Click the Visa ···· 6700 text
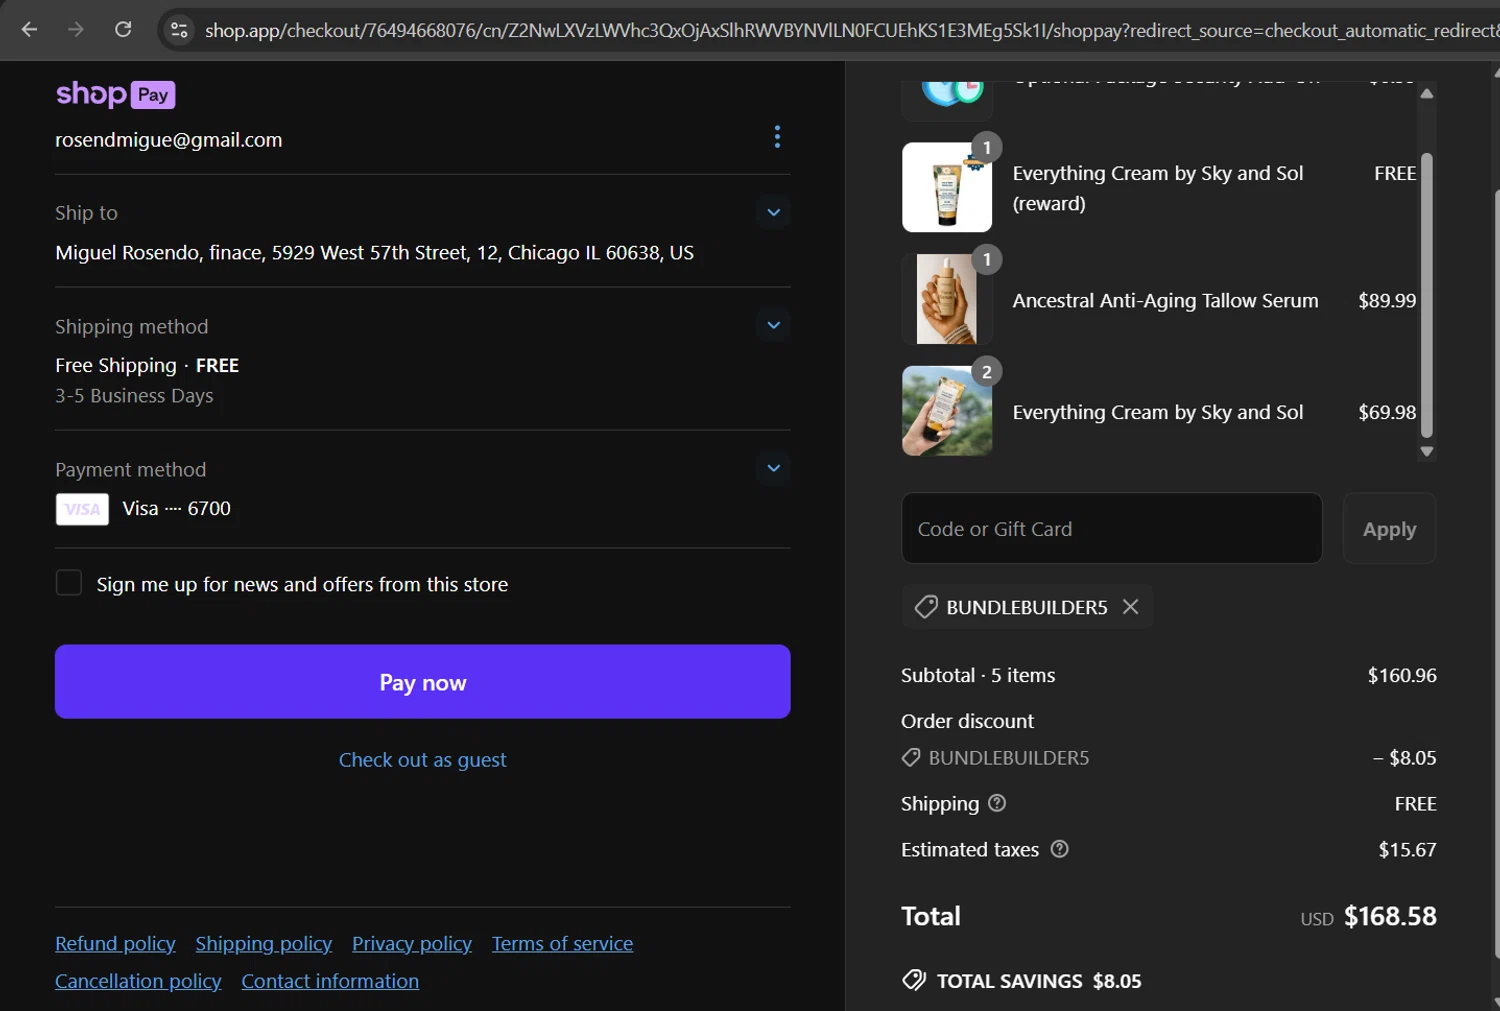Viewport: 1500px width, 1011px height. pyautogui.click(x=176, y=508)
